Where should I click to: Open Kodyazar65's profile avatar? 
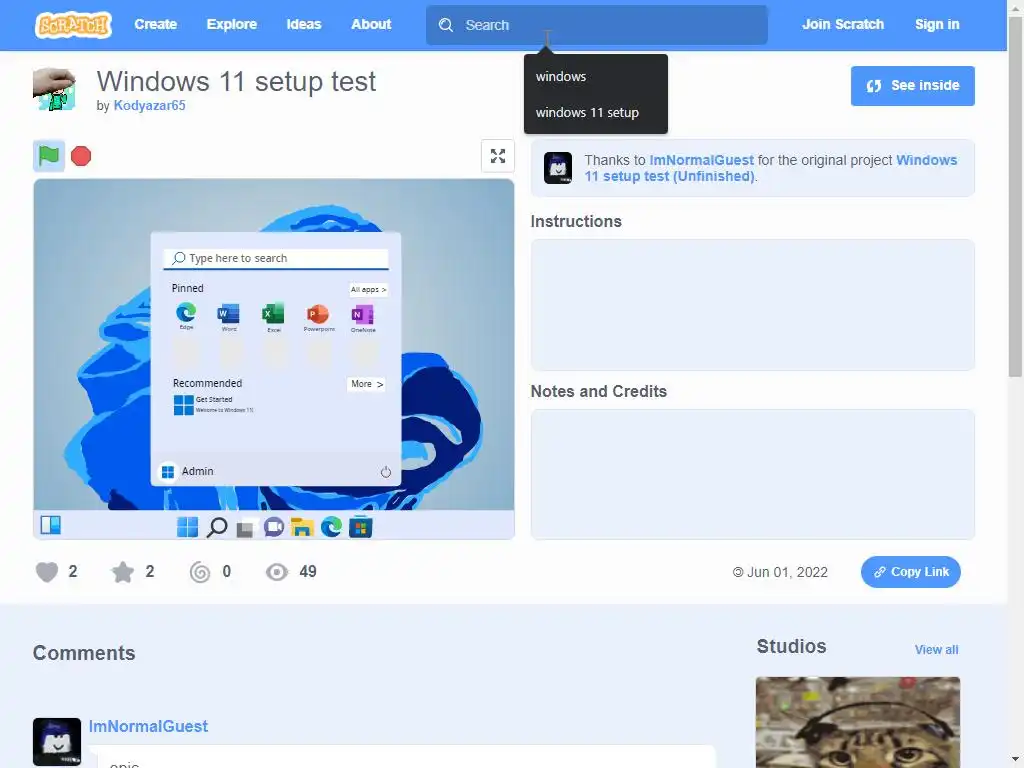coord(54,89)
